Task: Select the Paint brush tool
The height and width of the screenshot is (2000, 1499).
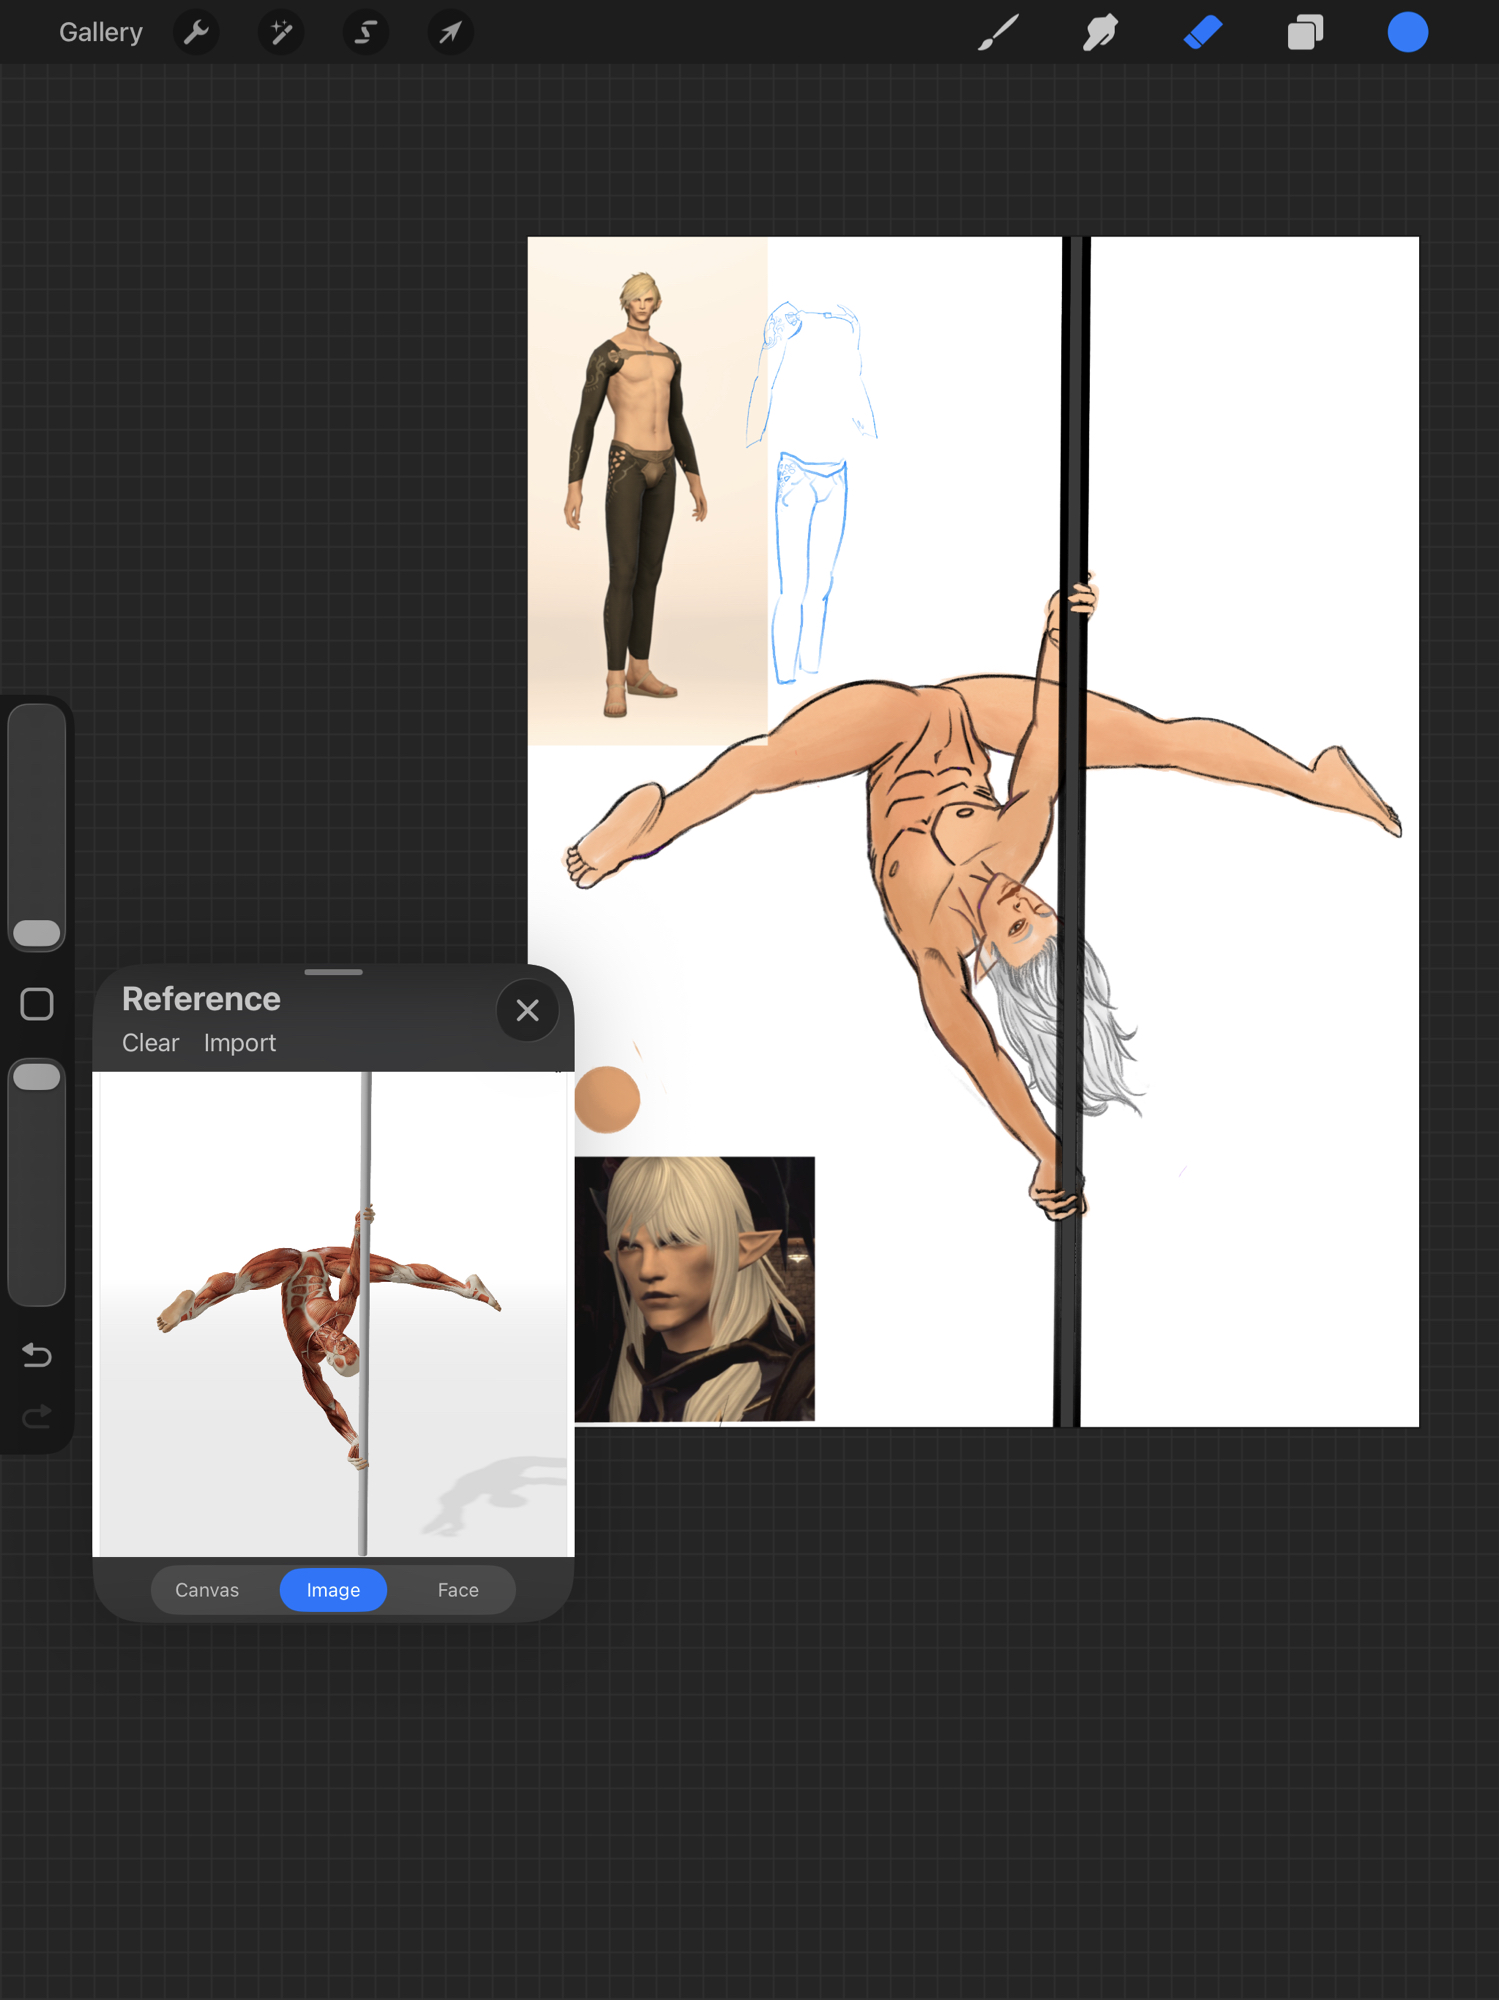Action: [x=998, y=33]
